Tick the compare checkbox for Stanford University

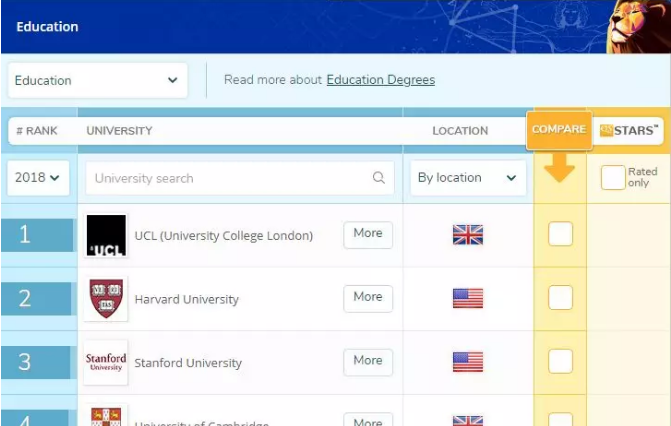pyautogui.click(x=560, y=361)
